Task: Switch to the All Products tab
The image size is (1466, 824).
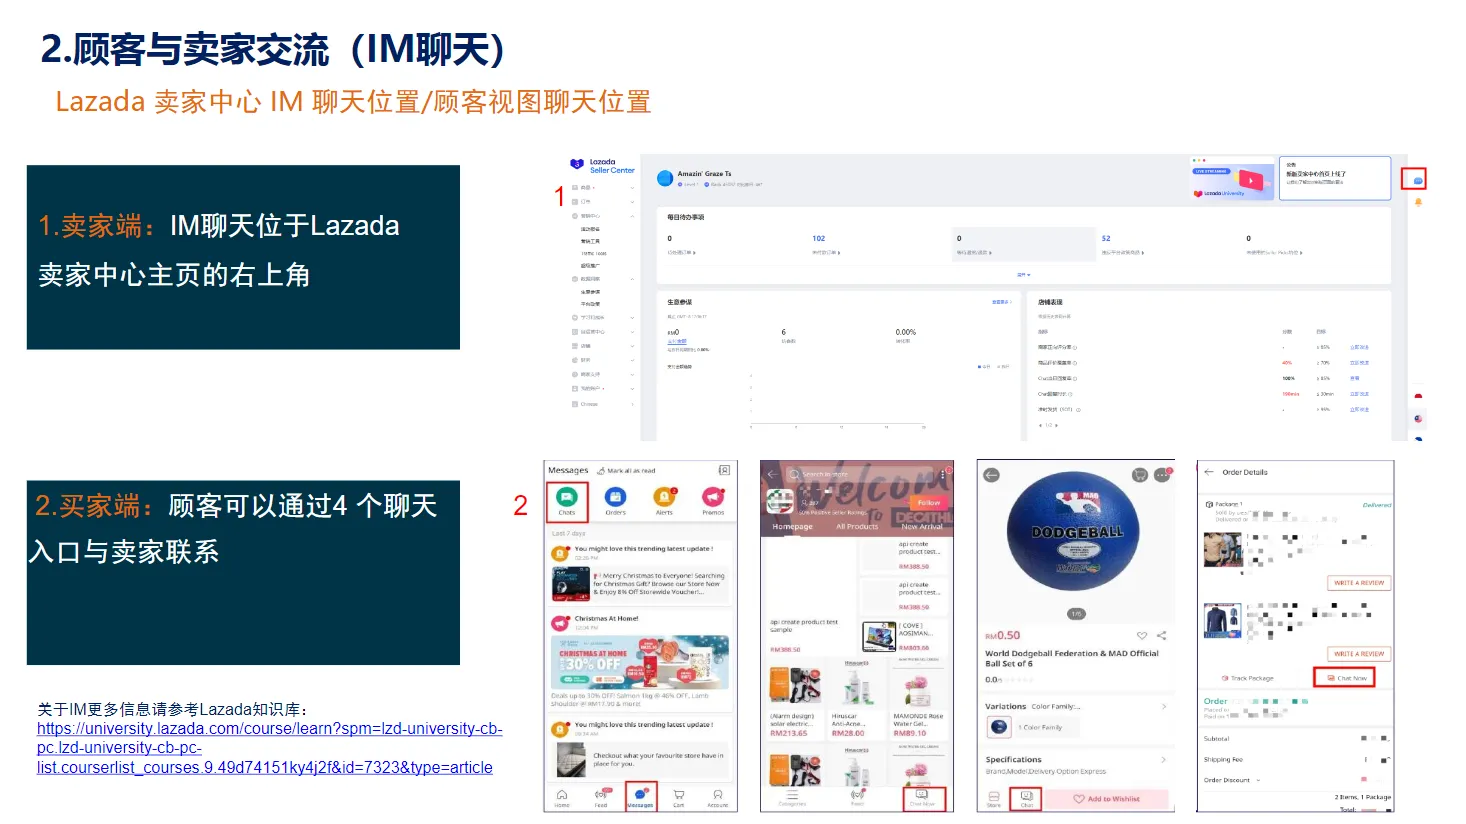Action: click(857, 526)
